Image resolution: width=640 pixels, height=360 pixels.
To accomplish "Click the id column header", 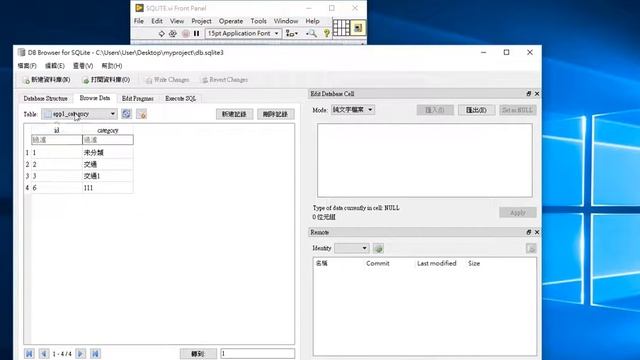I will (x=57, y=130).
